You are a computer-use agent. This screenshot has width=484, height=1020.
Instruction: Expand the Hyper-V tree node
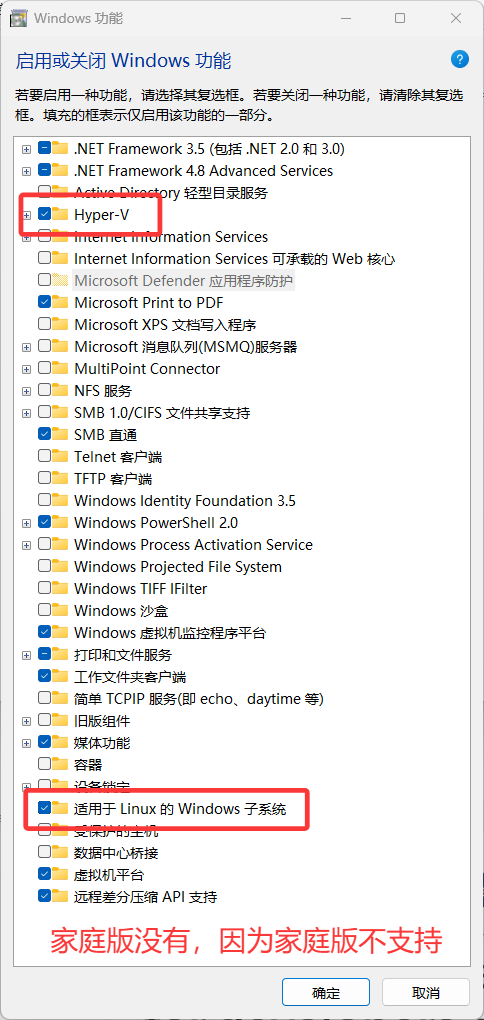[x=26, y=215]
